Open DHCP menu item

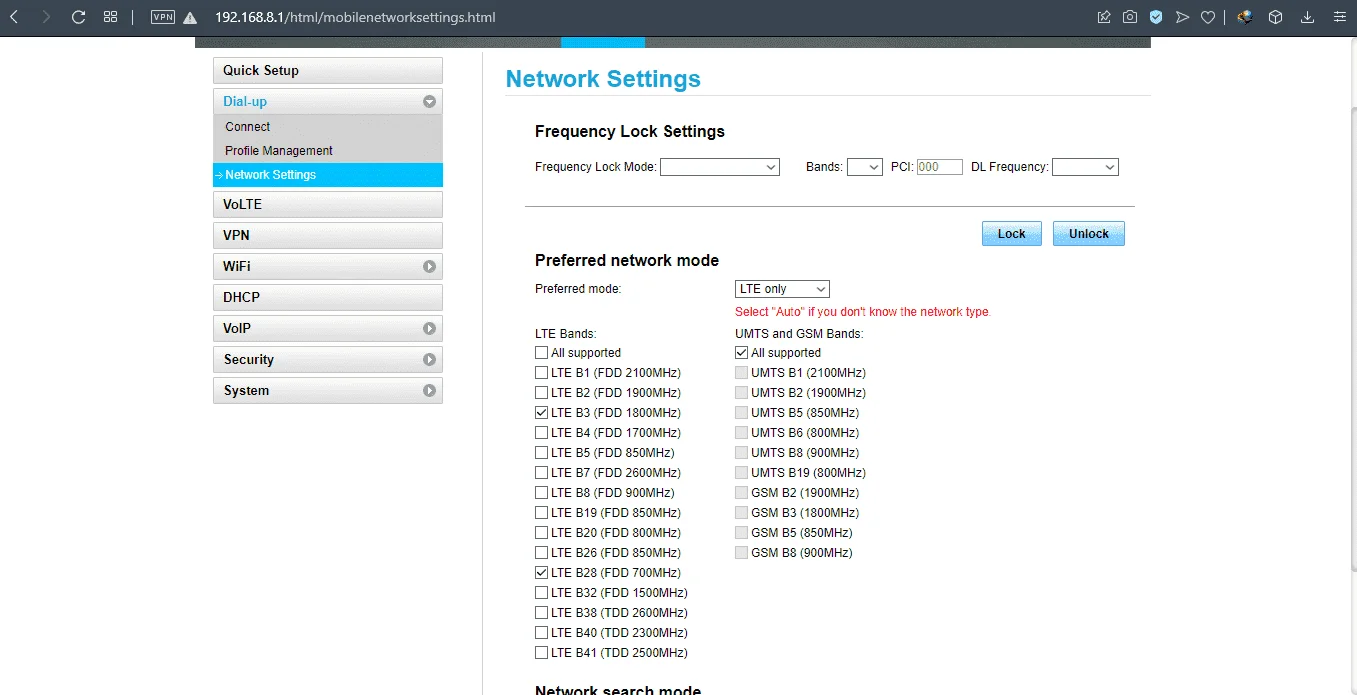point(328,298)
